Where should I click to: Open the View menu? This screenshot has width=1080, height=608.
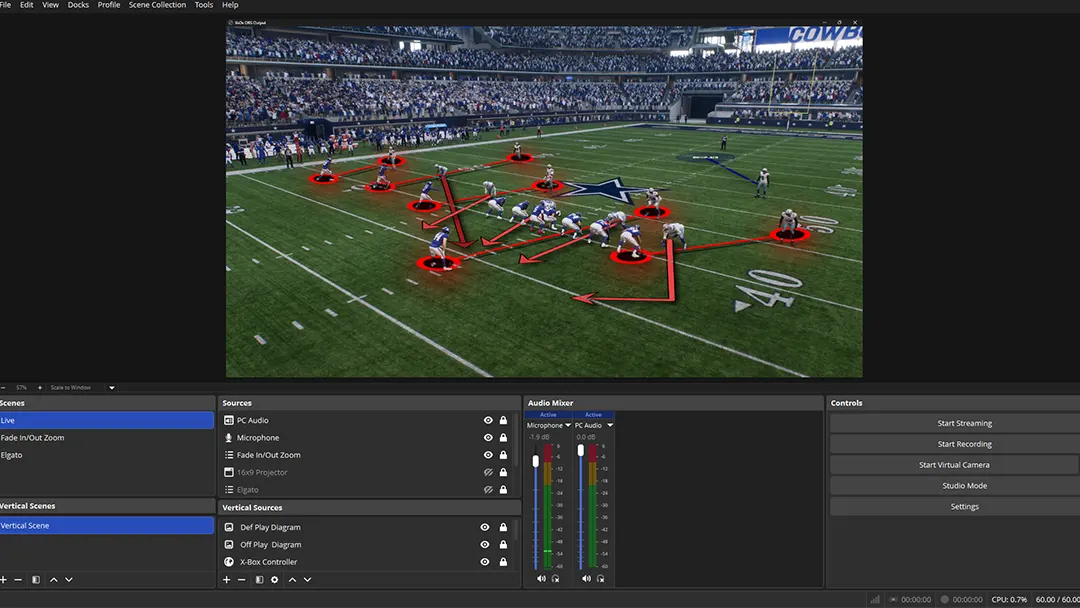50,5
